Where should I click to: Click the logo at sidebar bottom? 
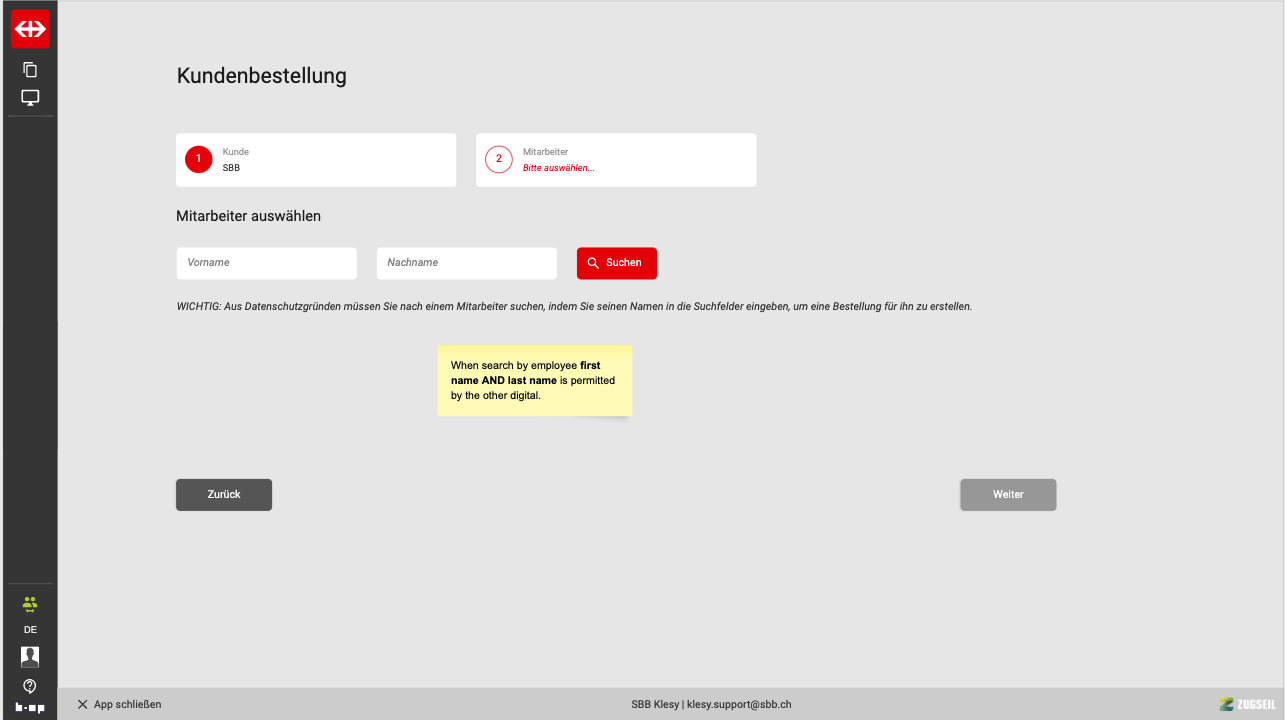tap(30, 707)
